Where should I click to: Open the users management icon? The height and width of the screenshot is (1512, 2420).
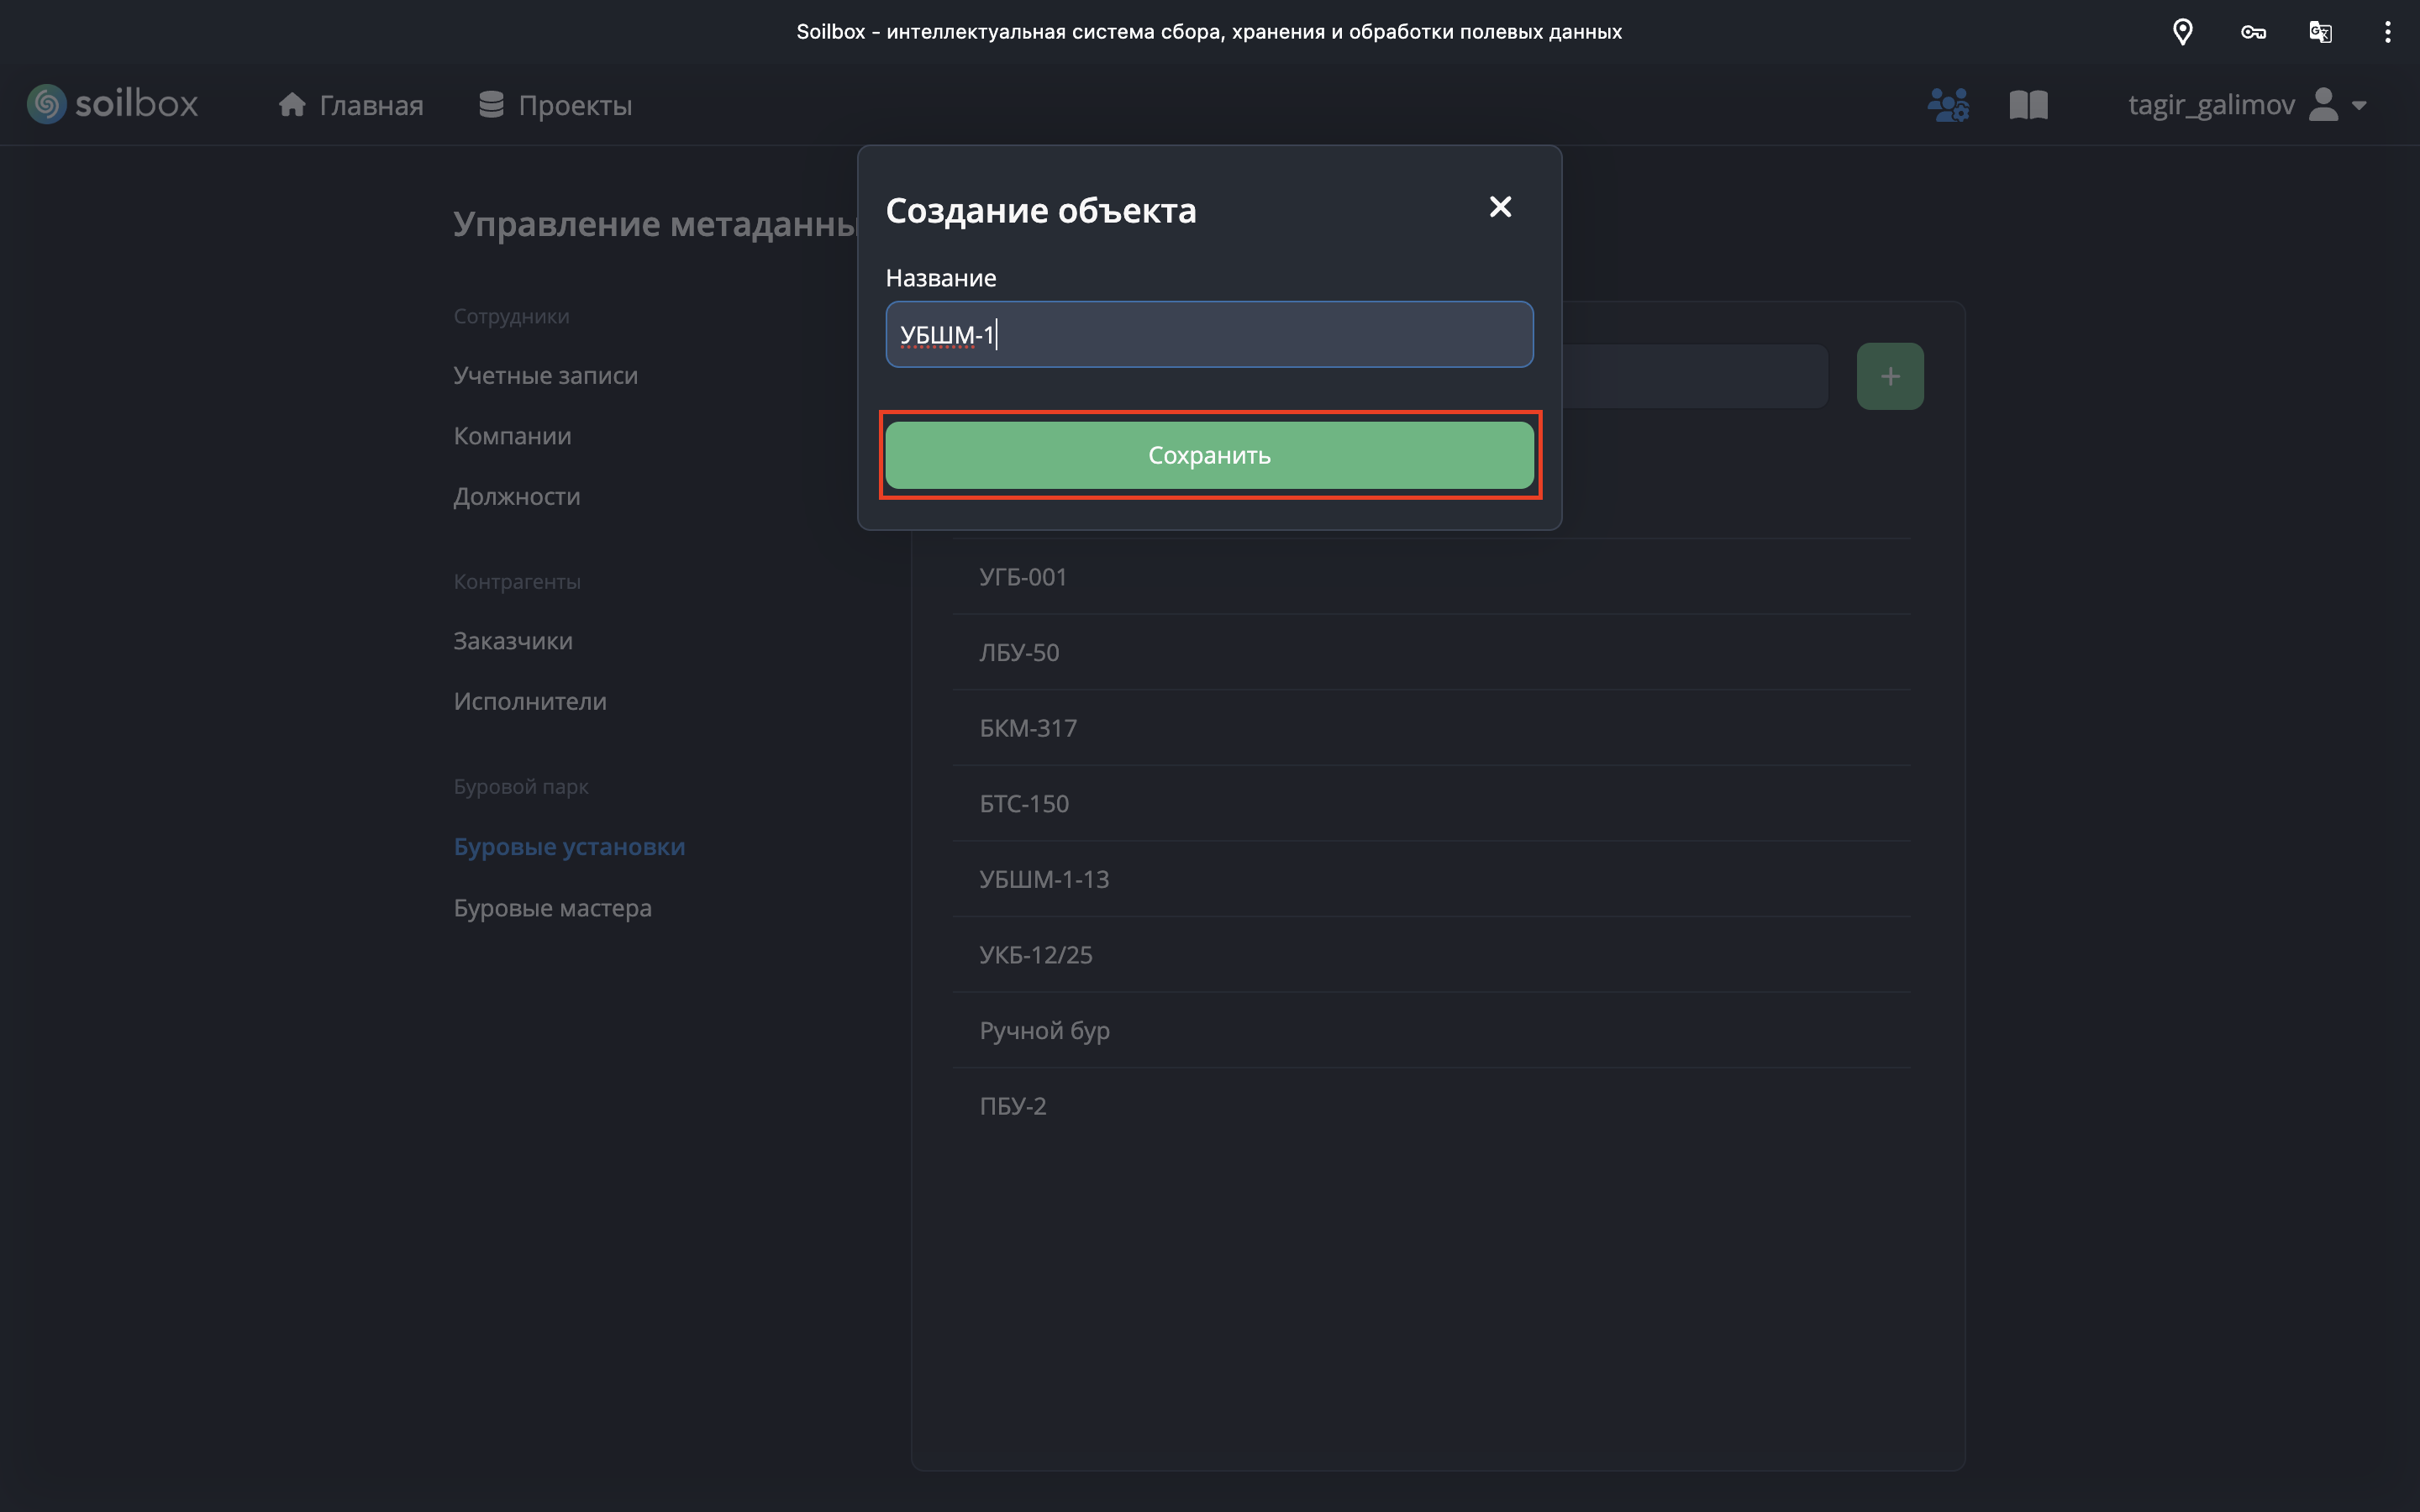(1948, 104)
